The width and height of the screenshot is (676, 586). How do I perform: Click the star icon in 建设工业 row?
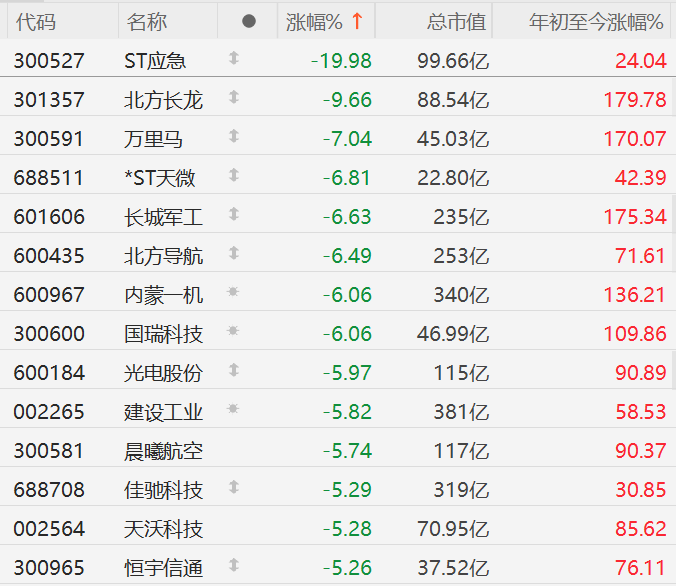click(x=233, y=408)
